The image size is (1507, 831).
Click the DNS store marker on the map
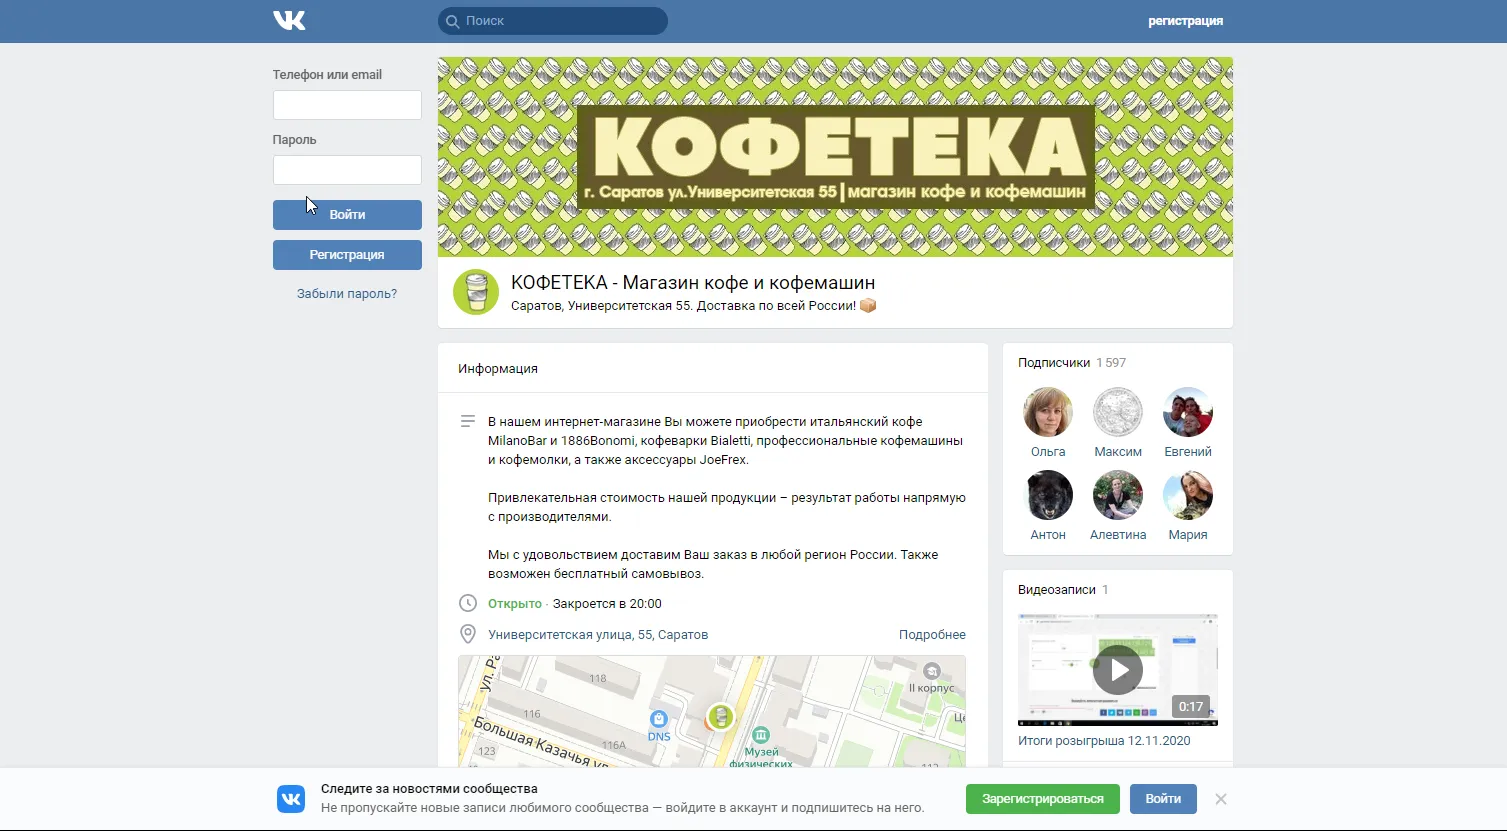(658, 719)
